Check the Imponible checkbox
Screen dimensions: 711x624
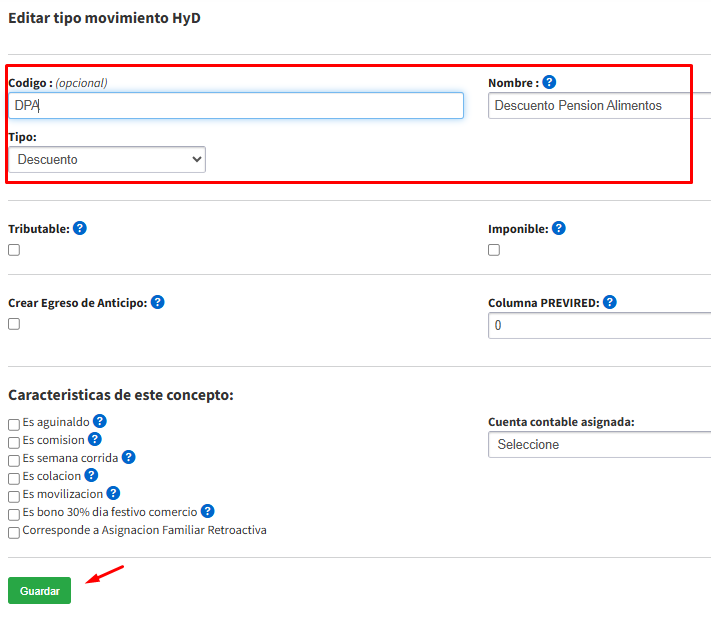494,250
